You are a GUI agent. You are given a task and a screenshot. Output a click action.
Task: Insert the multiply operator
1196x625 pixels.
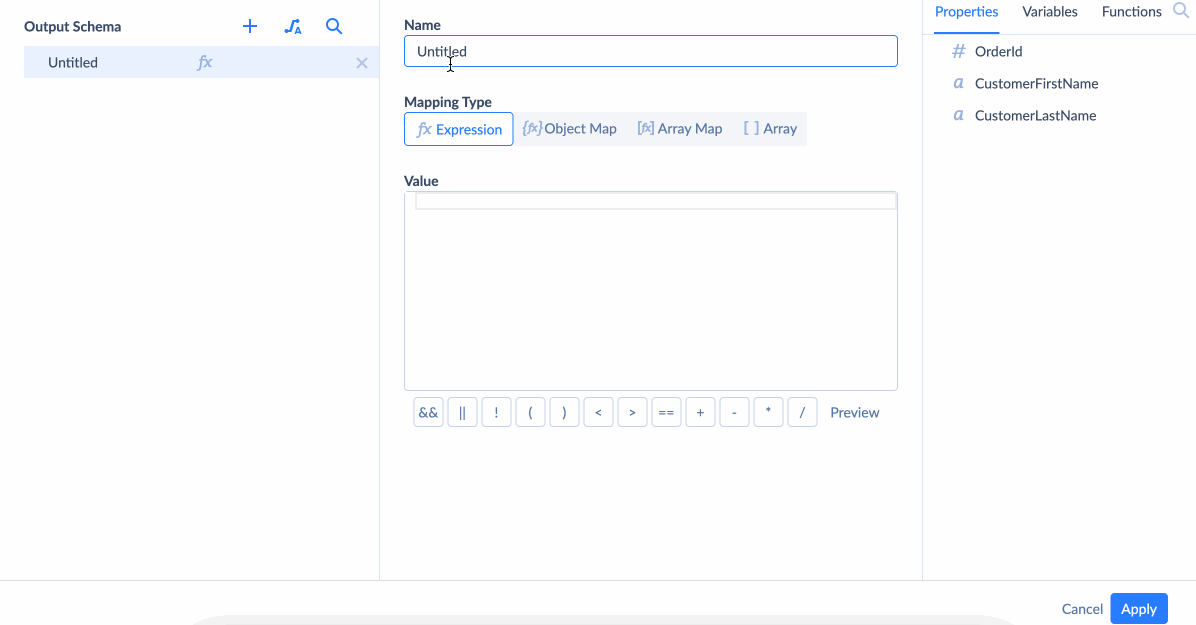[x=768, y=413]
